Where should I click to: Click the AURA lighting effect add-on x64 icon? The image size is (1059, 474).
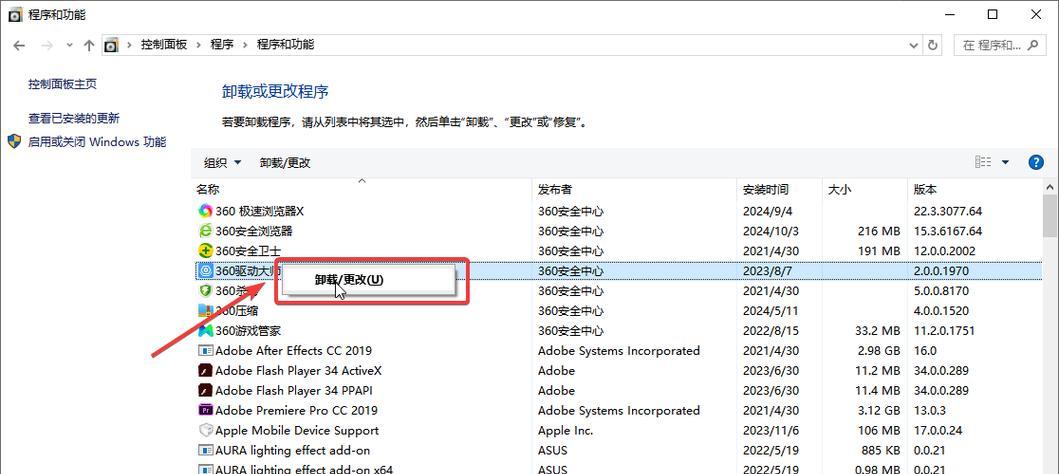click(x=205, y=469)
